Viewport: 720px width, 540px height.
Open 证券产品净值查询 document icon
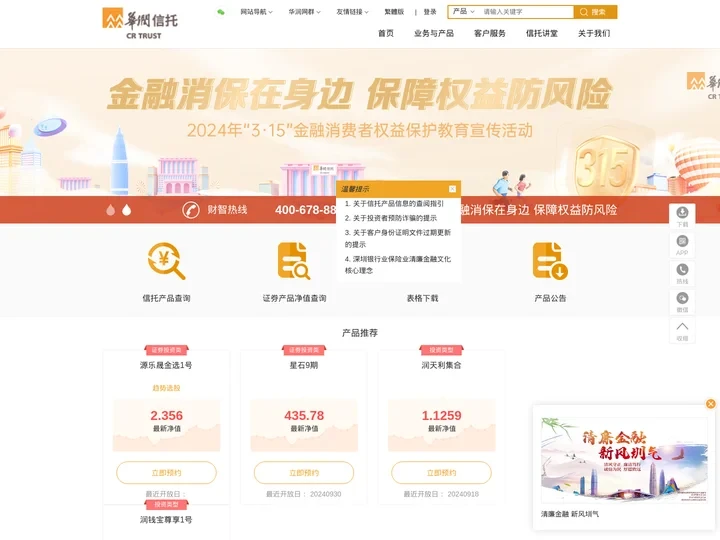(x=294, y=261)
